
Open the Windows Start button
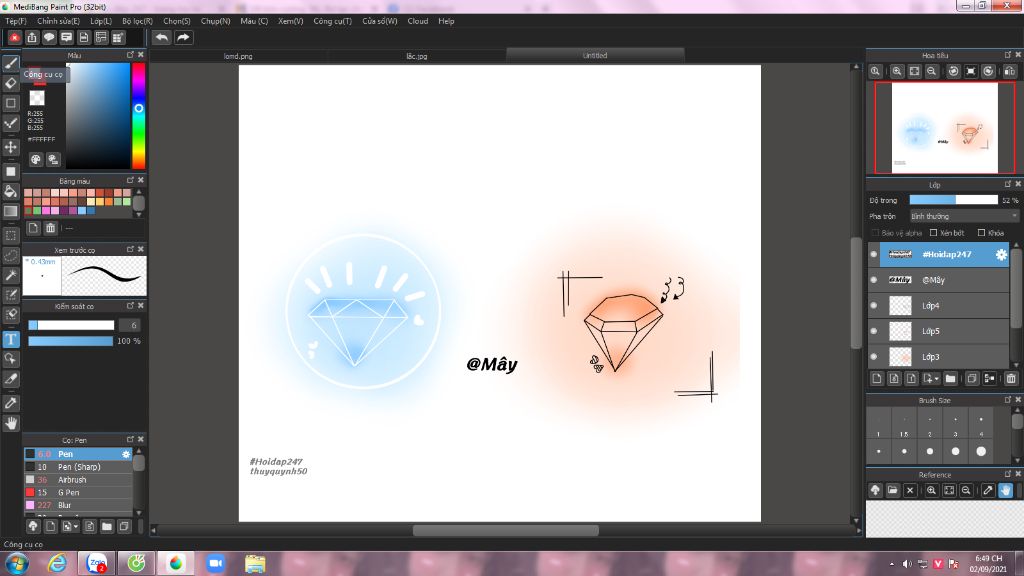(x=16, y=563)
